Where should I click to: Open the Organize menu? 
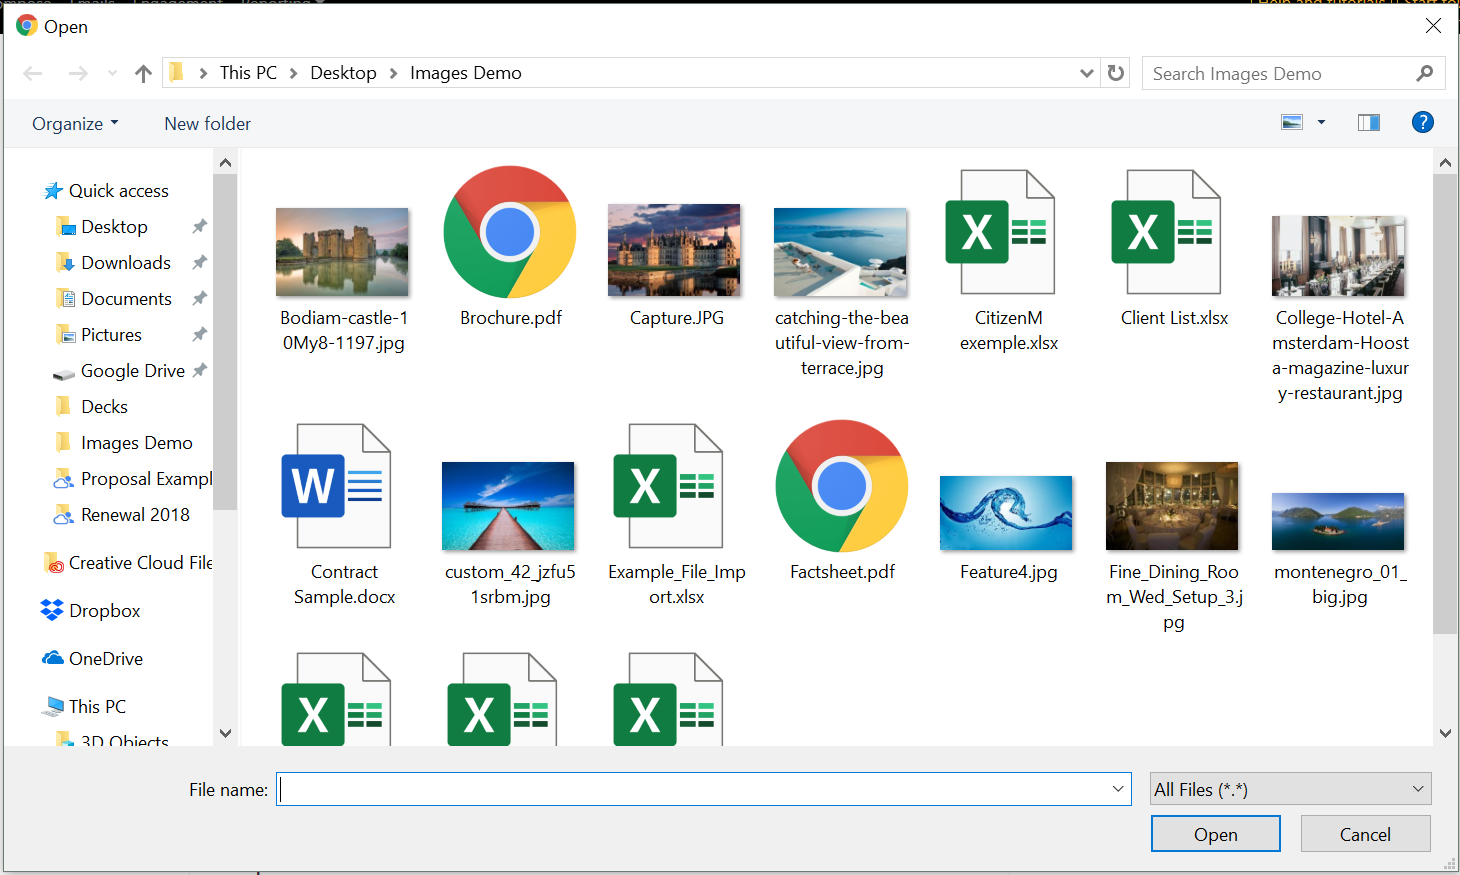(75, 124)
